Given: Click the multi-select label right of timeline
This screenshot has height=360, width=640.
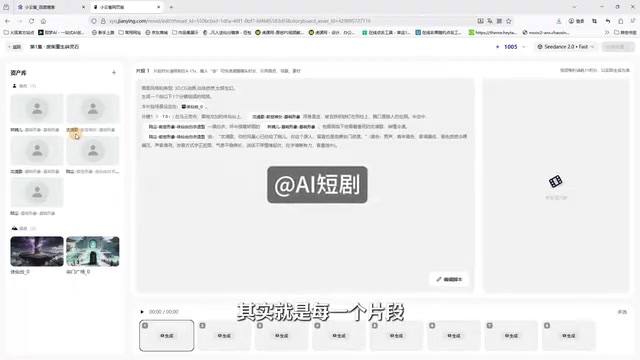Looking at the screenshot, I should pyautogui.click(x=622, y=312).
